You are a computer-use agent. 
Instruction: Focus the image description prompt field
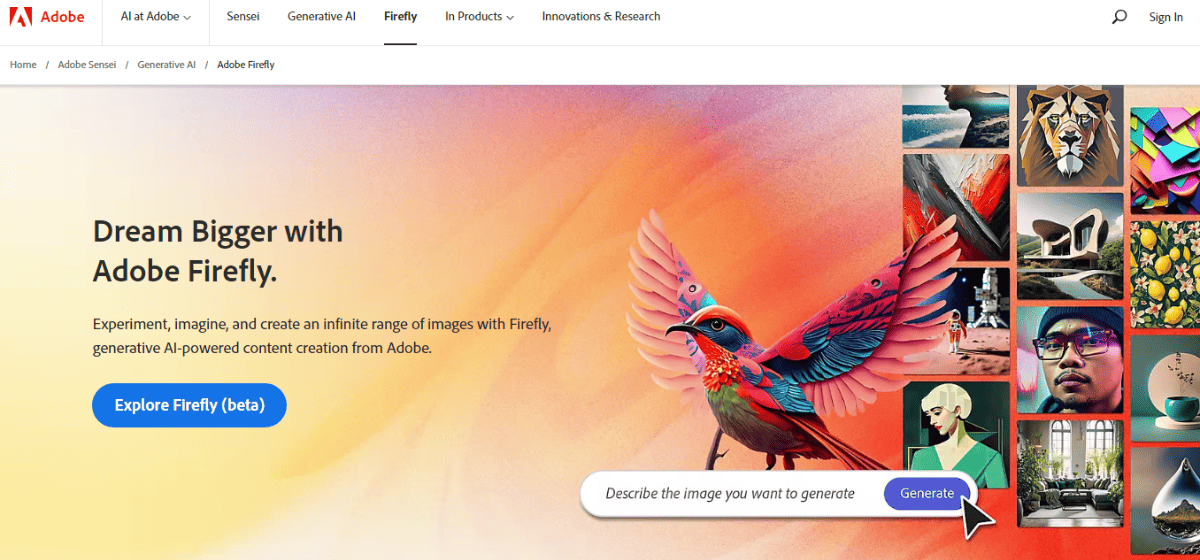pyautogui.click(x=730, y=493)
